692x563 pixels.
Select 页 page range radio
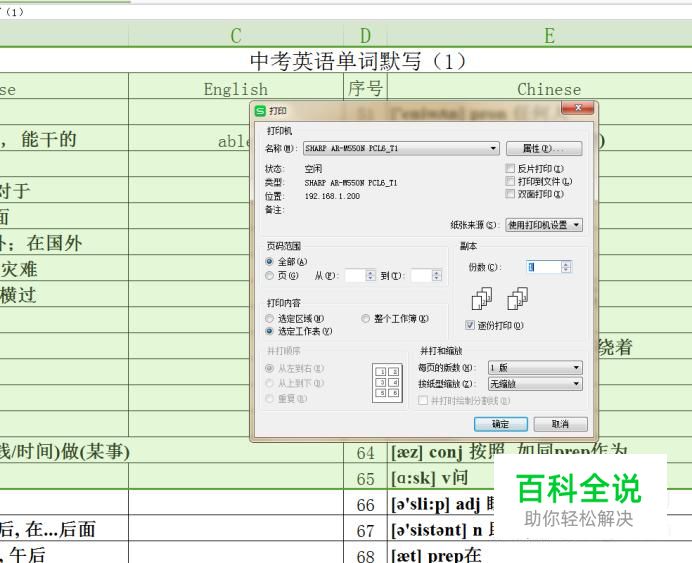coord(270,275)
